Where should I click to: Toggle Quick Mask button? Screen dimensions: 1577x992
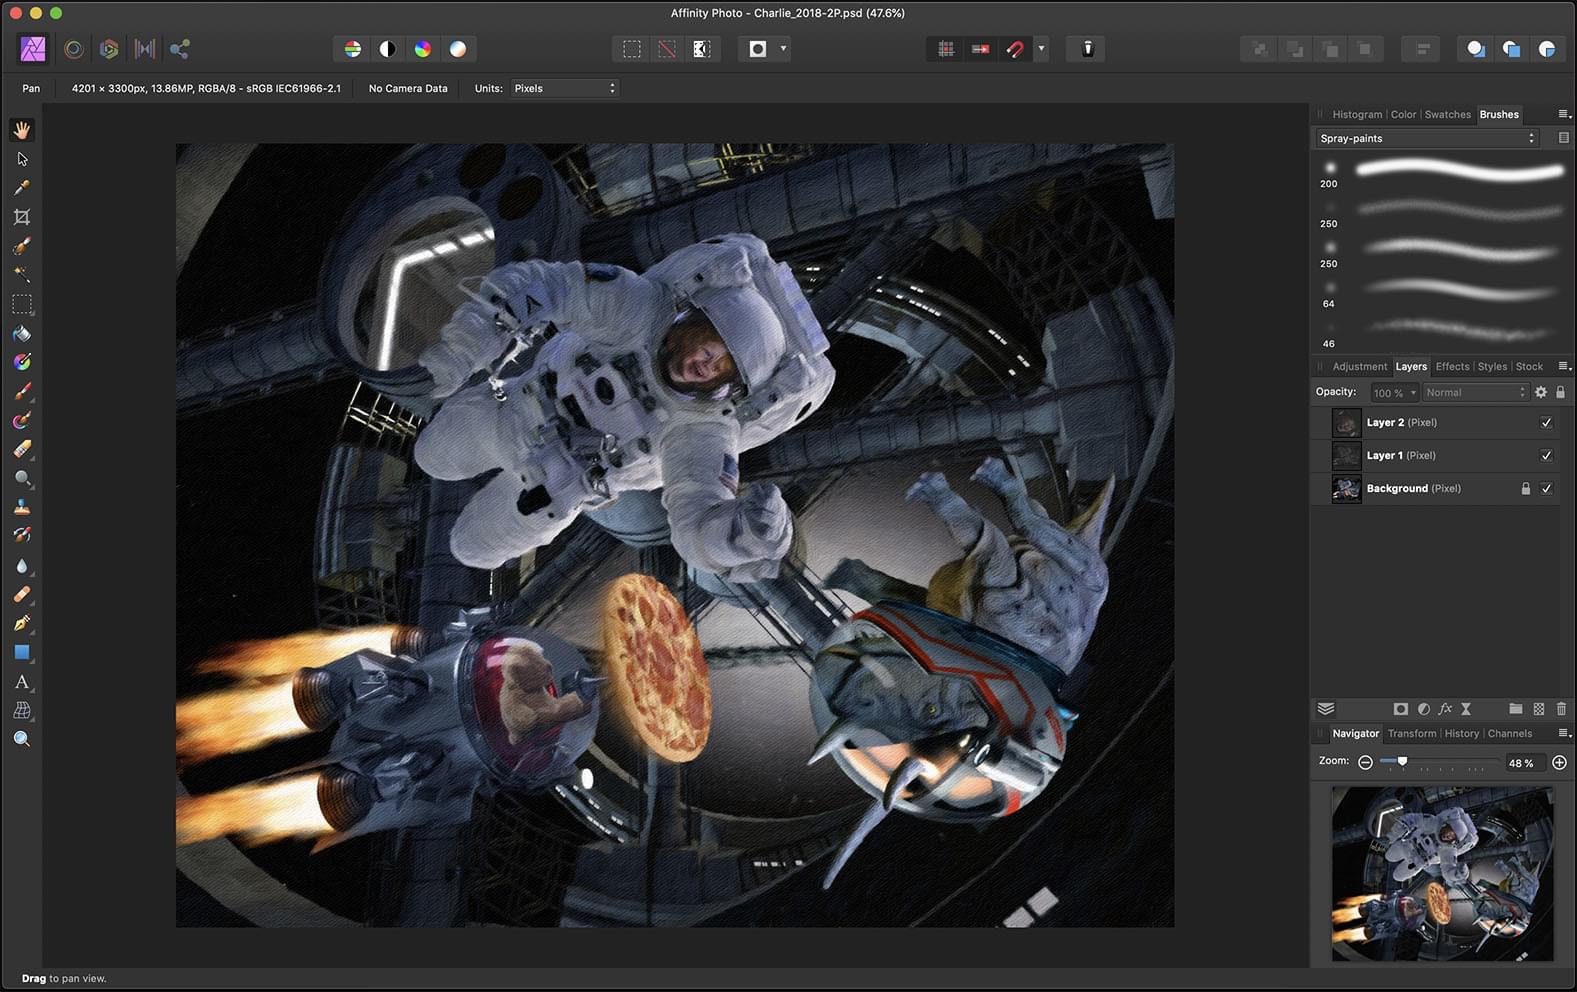[758, 49]
